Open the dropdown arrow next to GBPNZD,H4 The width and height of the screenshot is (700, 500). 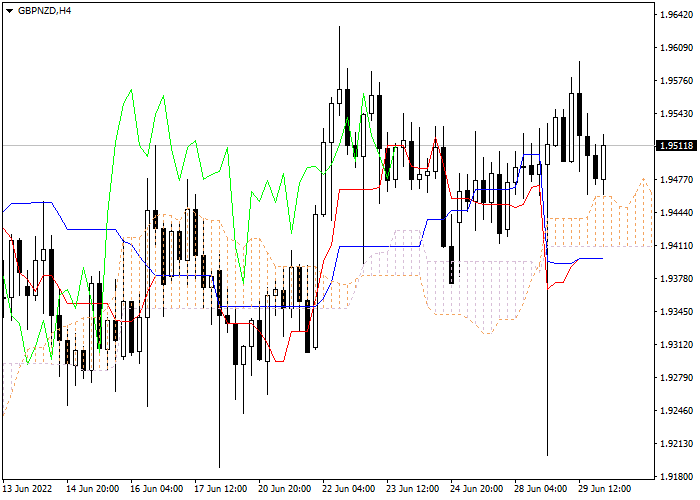tap(9, 11)
